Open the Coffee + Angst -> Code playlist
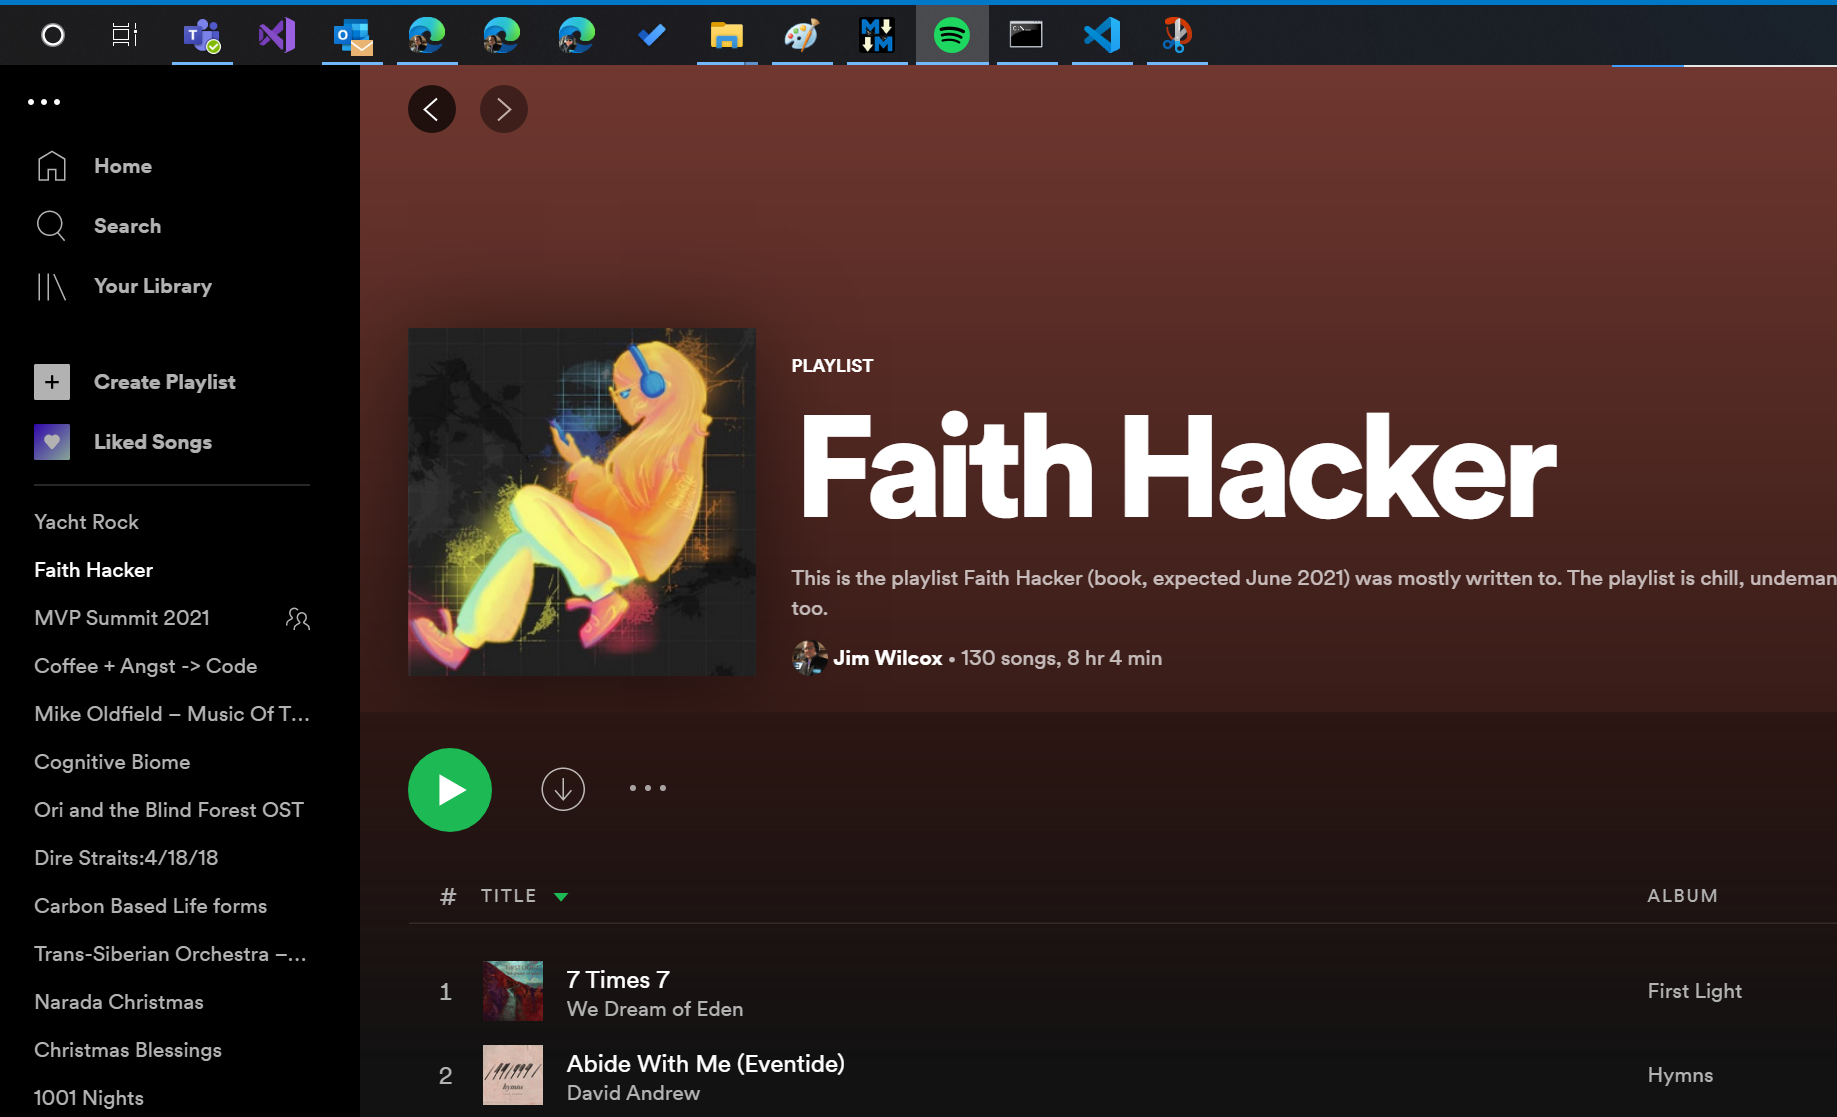 point(146,666)
